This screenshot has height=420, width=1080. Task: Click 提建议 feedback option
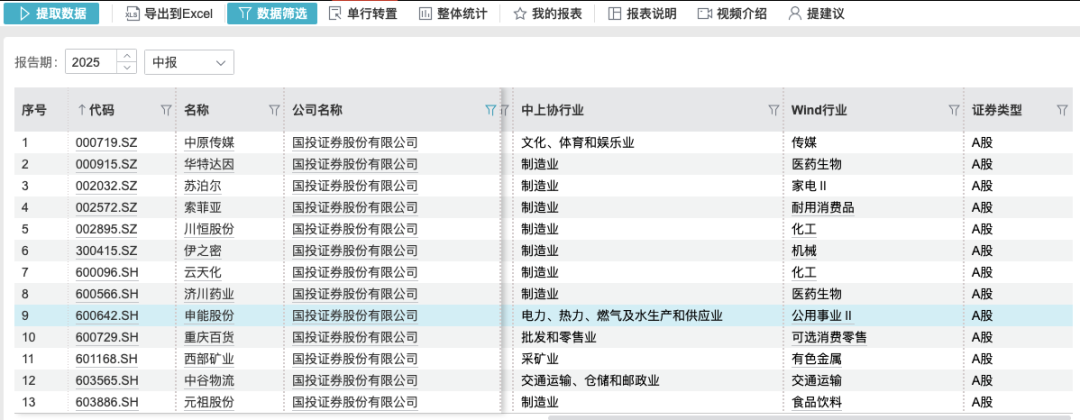pos(795,14)
